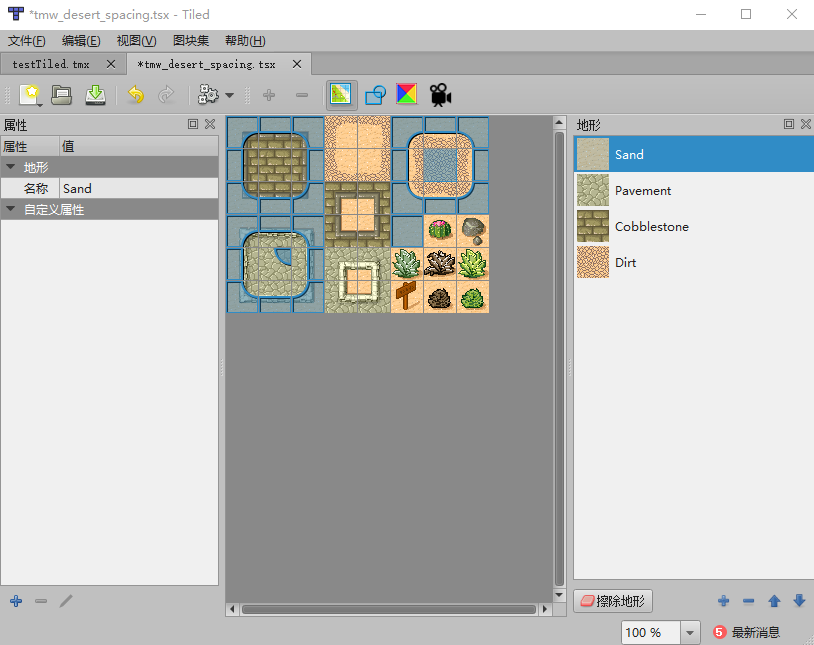Open the tile animation editor camera icon
The image size is (814, 645).
tap(438, 95)
